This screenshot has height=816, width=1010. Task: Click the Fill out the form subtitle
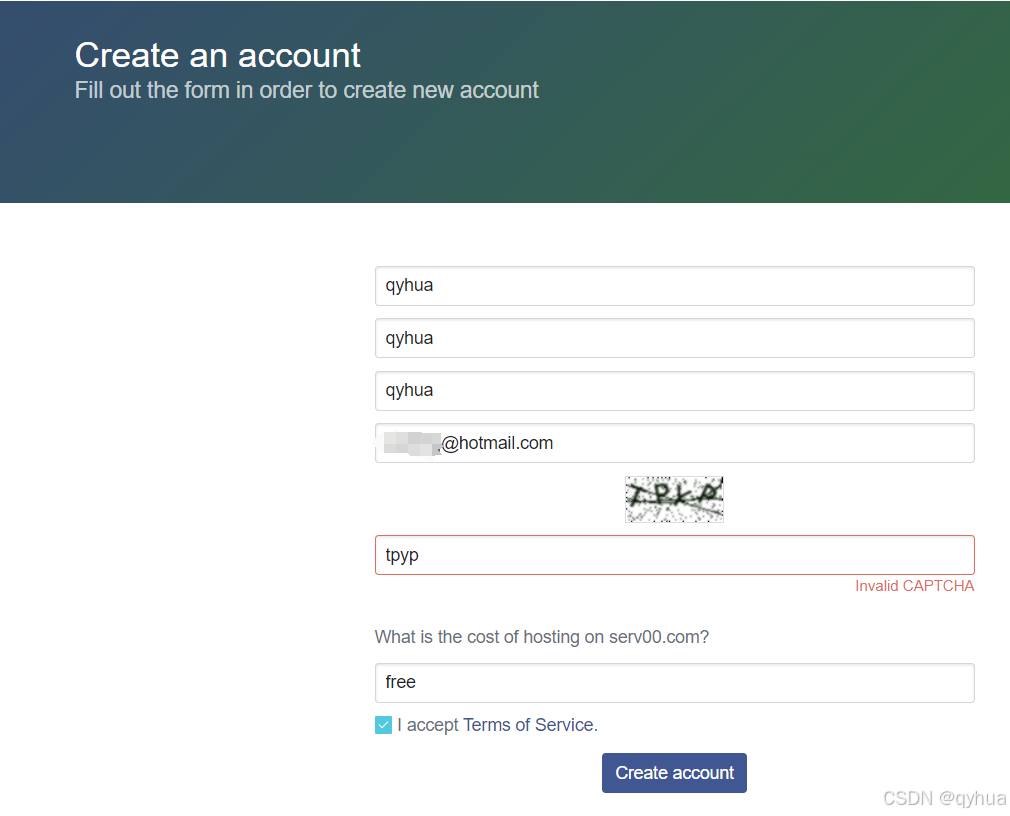[306, 90]
